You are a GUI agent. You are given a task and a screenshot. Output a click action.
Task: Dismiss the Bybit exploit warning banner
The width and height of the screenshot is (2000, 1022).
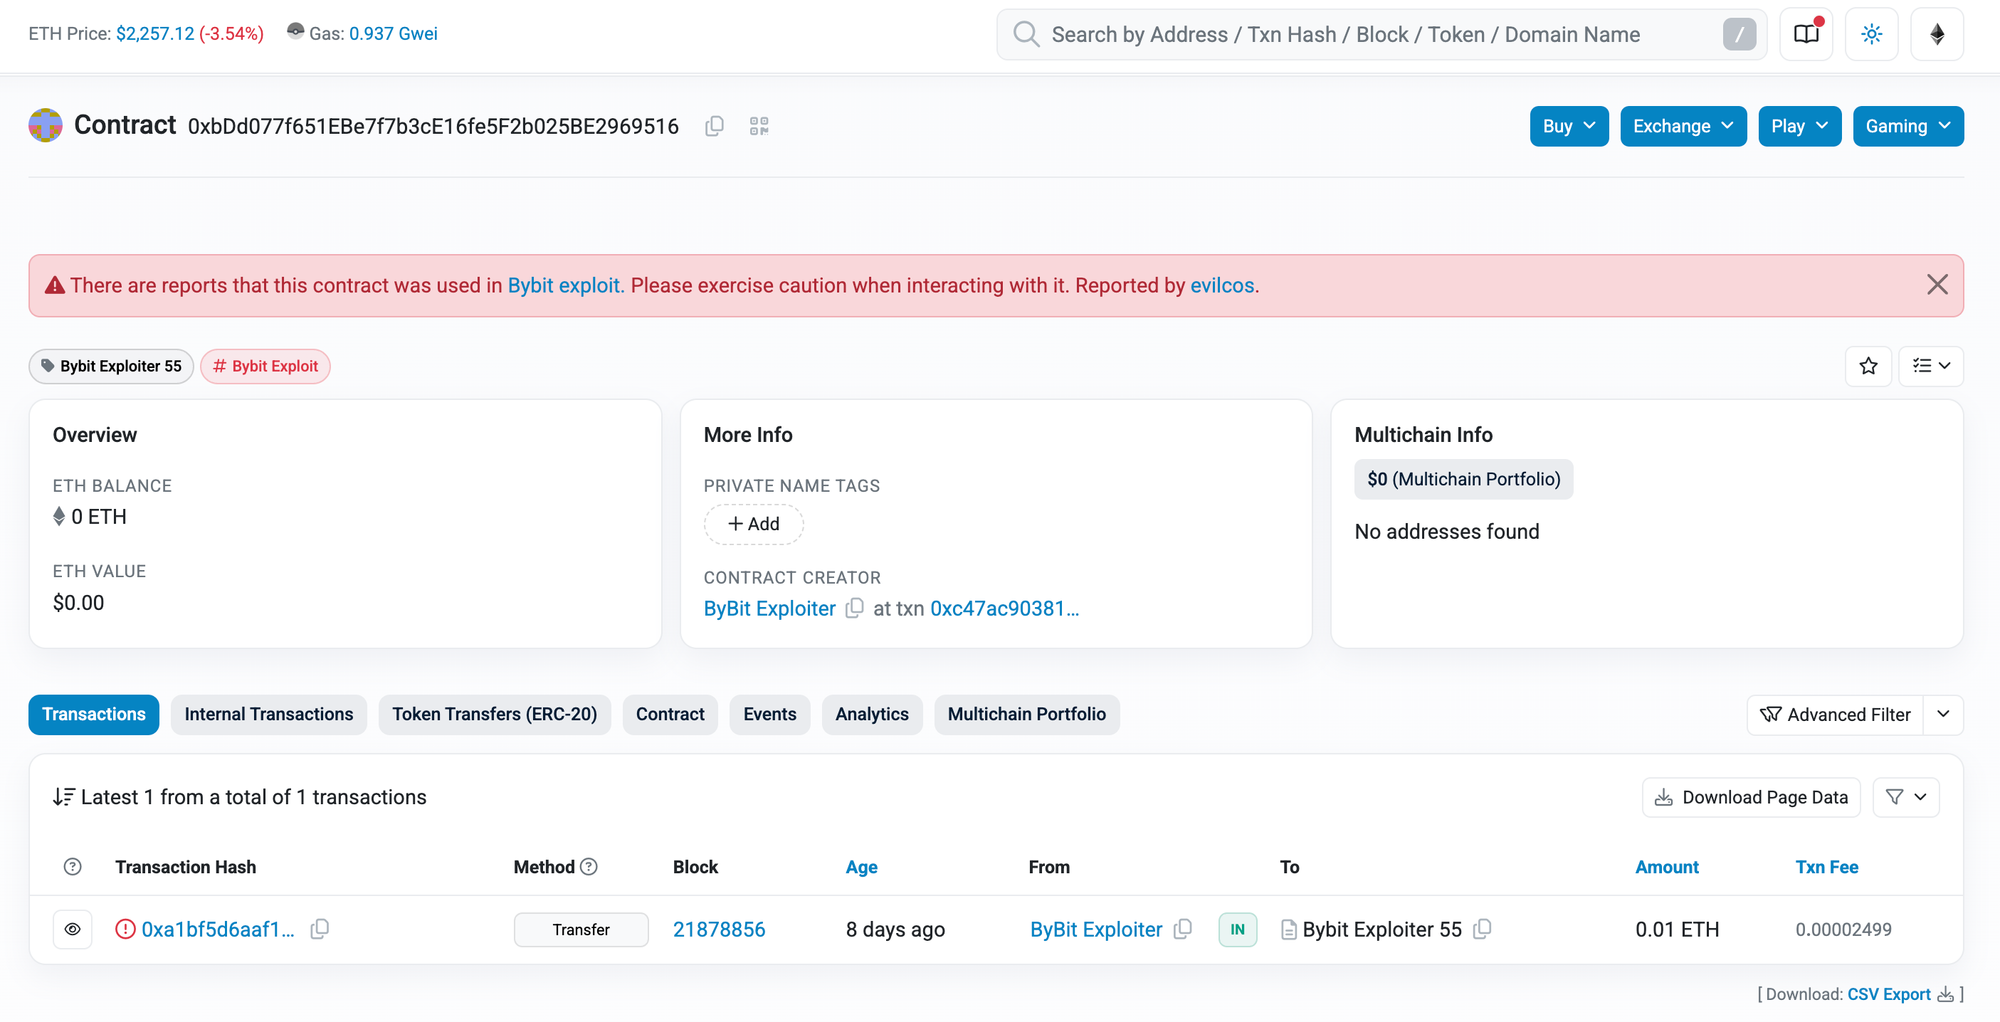point(1937,285)
